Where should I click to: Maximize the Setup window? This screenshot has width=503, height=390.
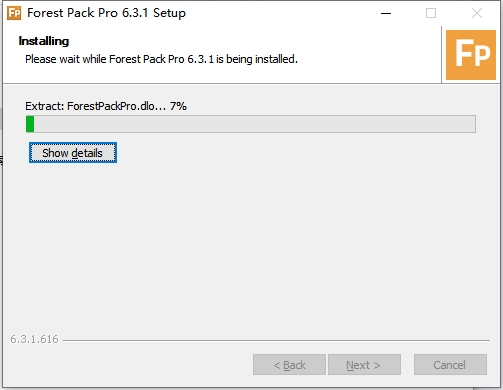click(x=431, y=13)
